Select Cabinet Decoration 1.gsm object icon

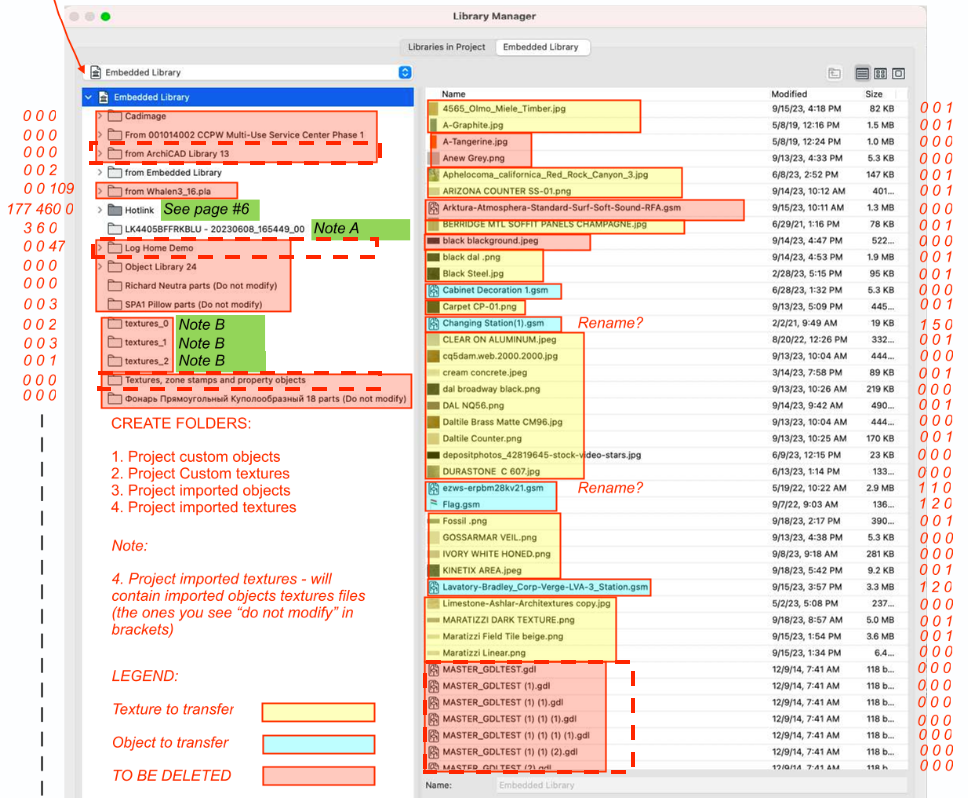click(x=433, y=290)
